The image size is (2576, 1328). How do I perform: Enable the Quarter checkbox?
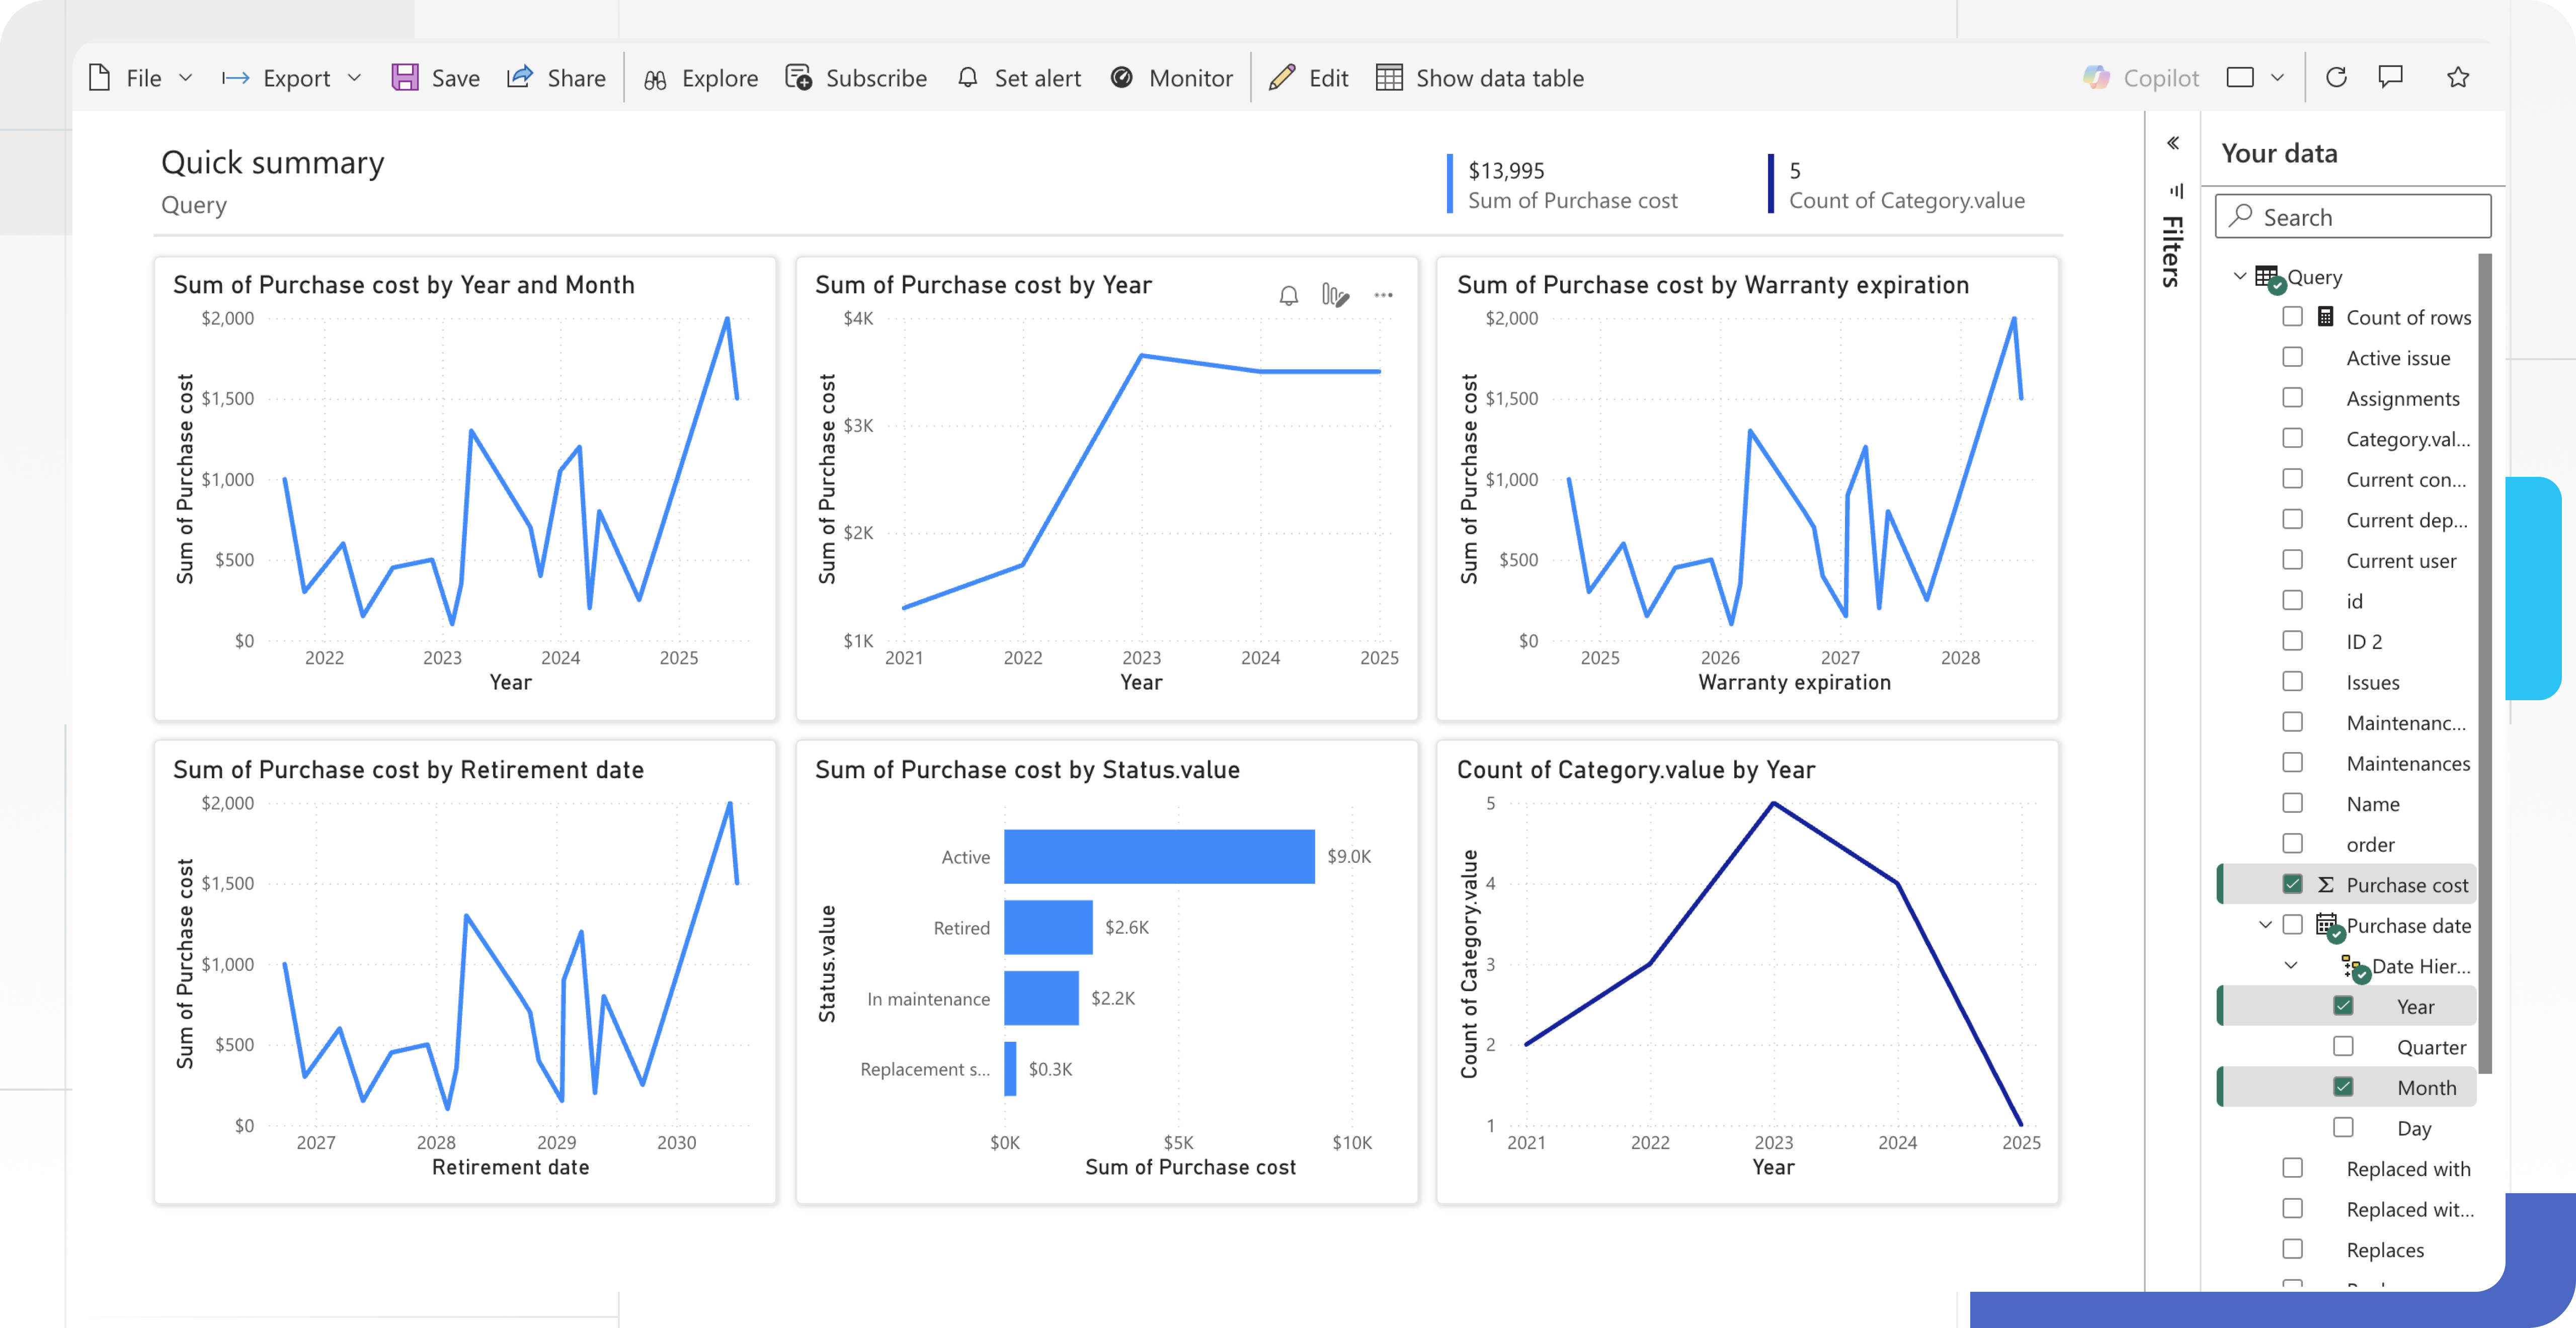click(x=2343, y=1046)
